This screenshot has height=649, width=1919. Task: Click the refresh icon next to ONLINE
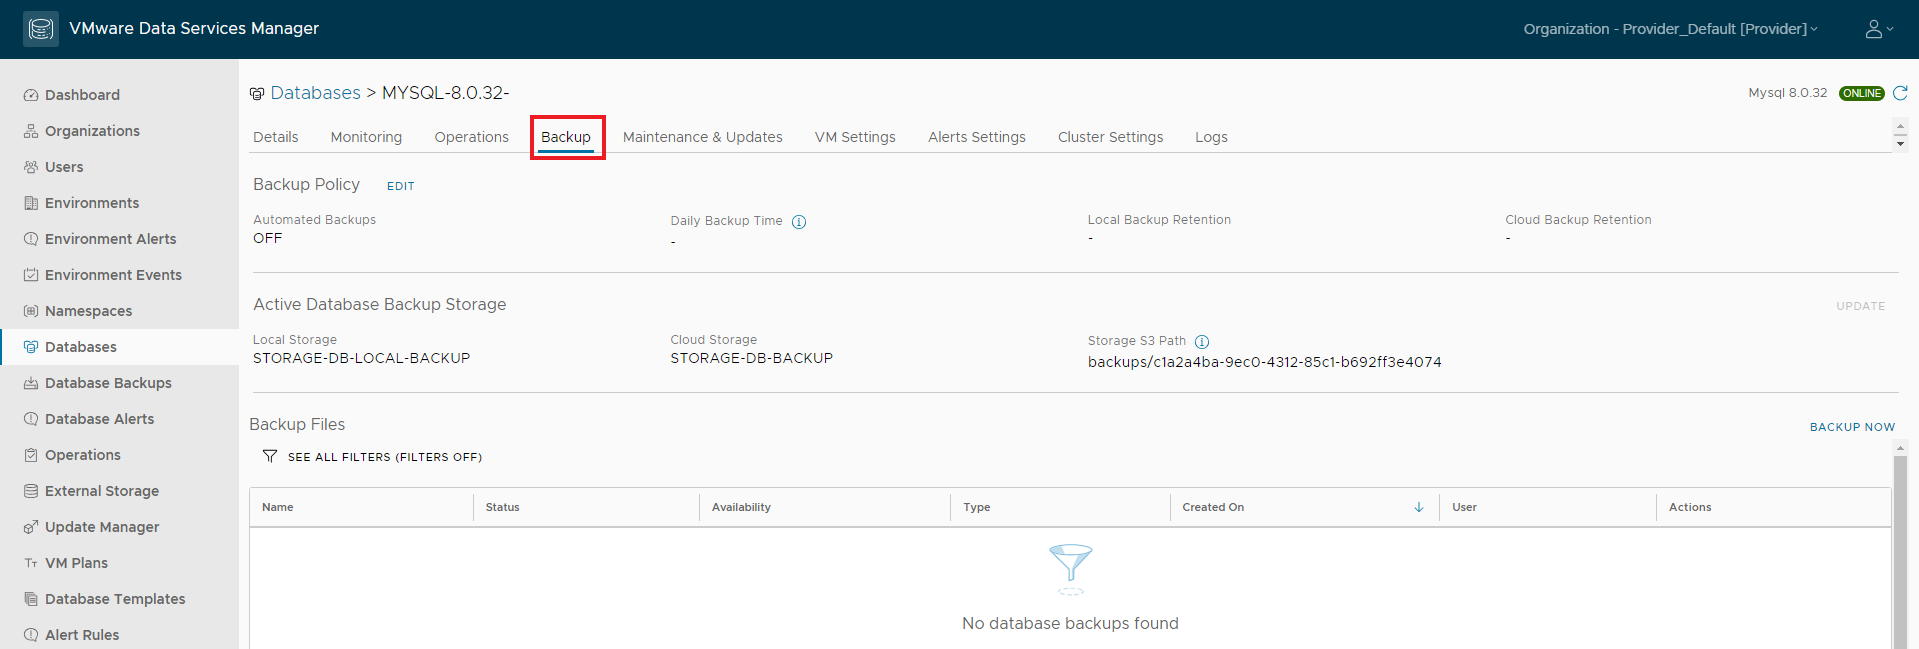1900,93
